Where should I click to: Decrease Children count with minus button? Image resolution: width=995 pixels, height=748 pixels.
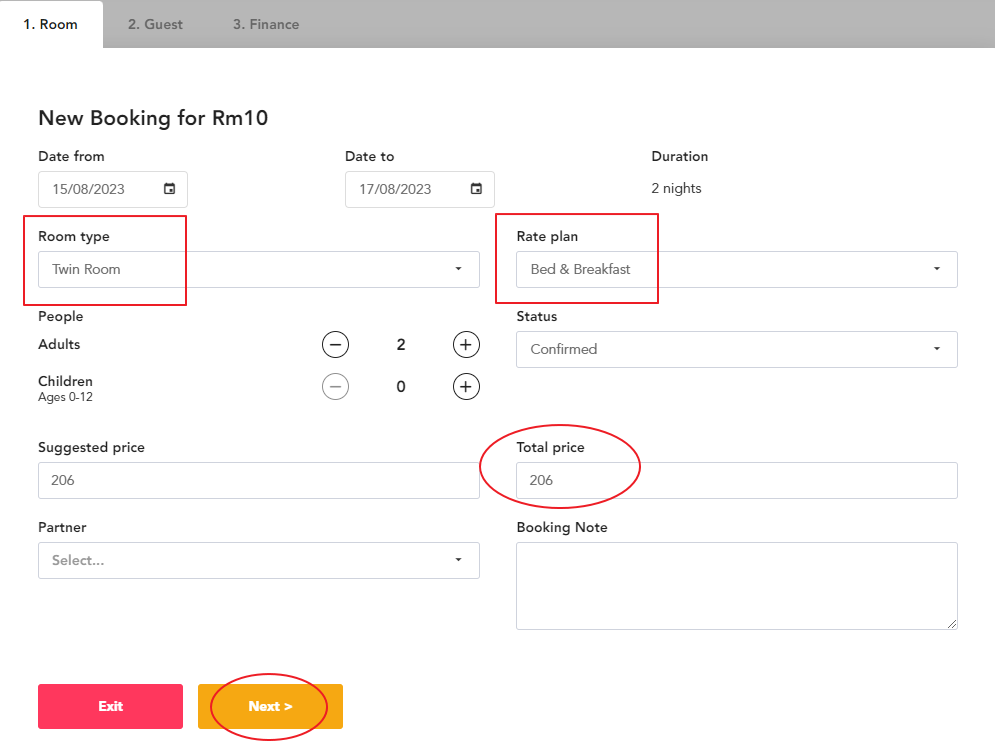point(335,386)
